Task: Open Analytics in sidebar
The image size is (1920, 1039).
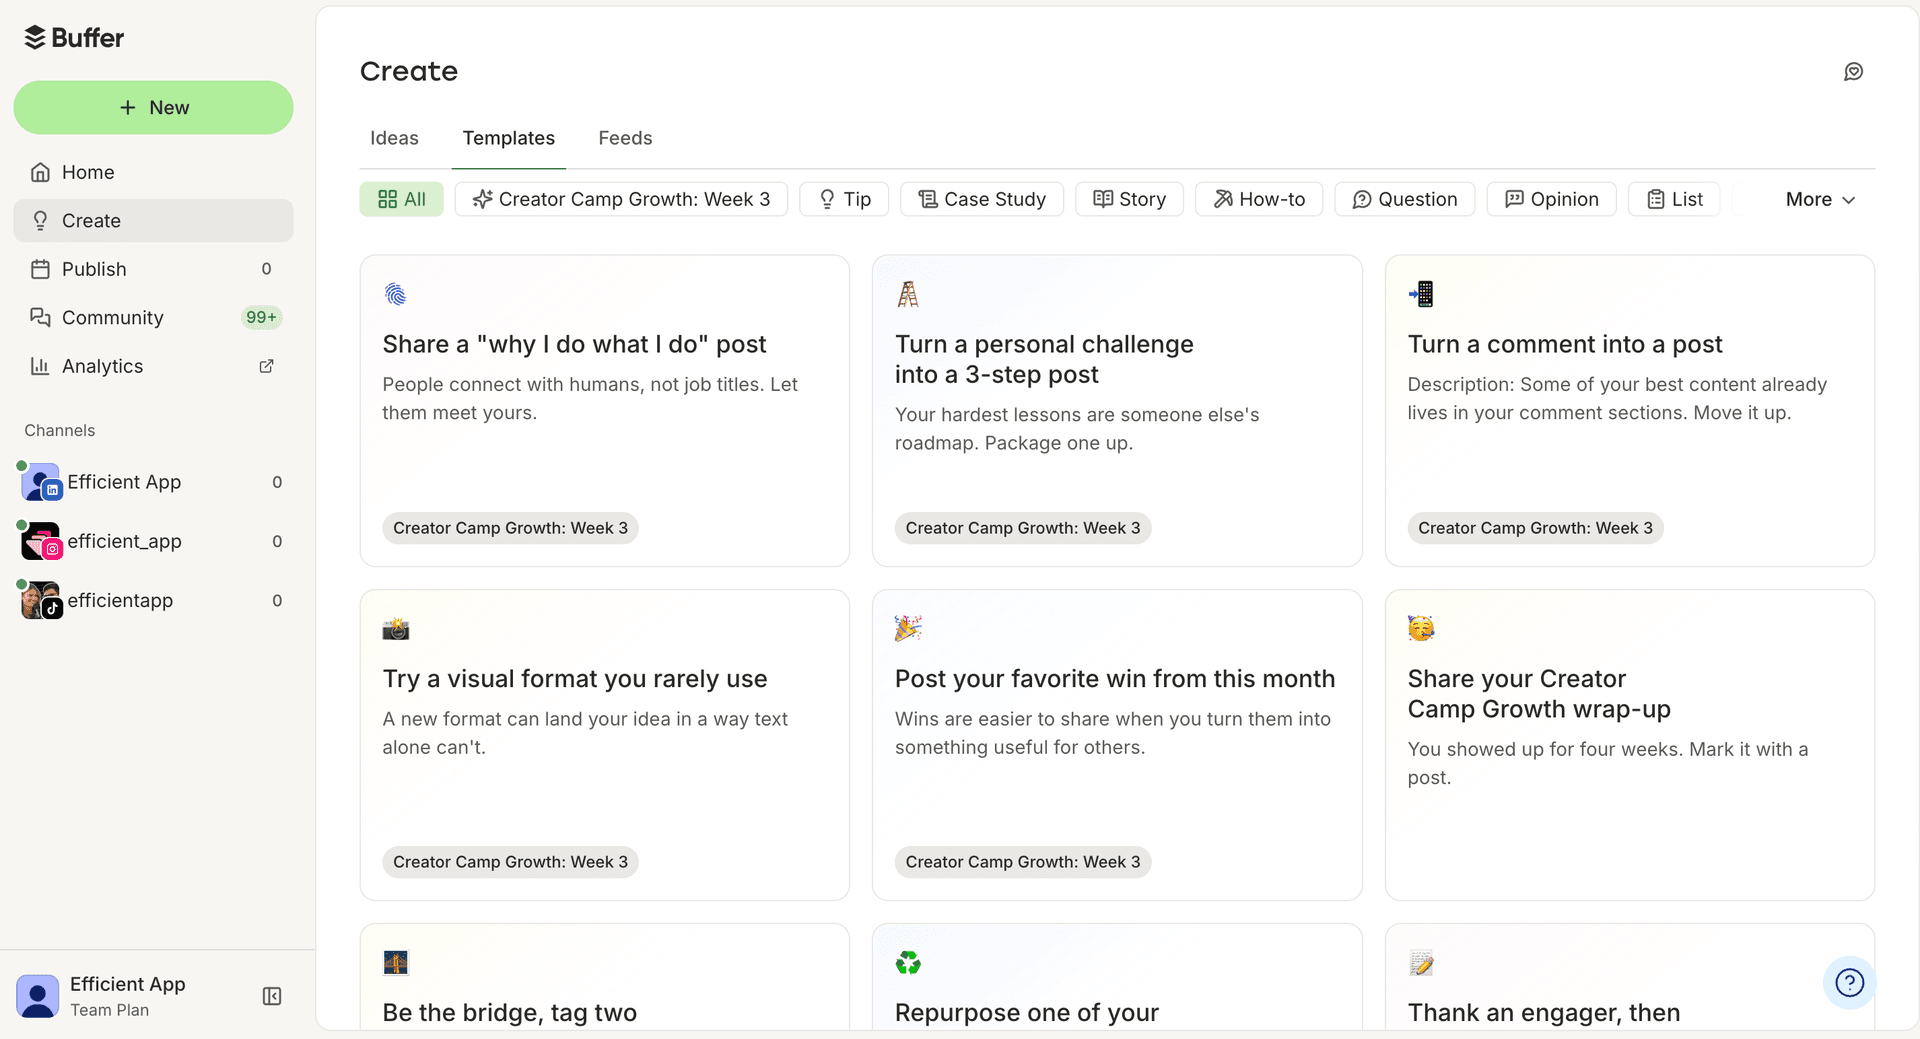Action: [153, 366]
